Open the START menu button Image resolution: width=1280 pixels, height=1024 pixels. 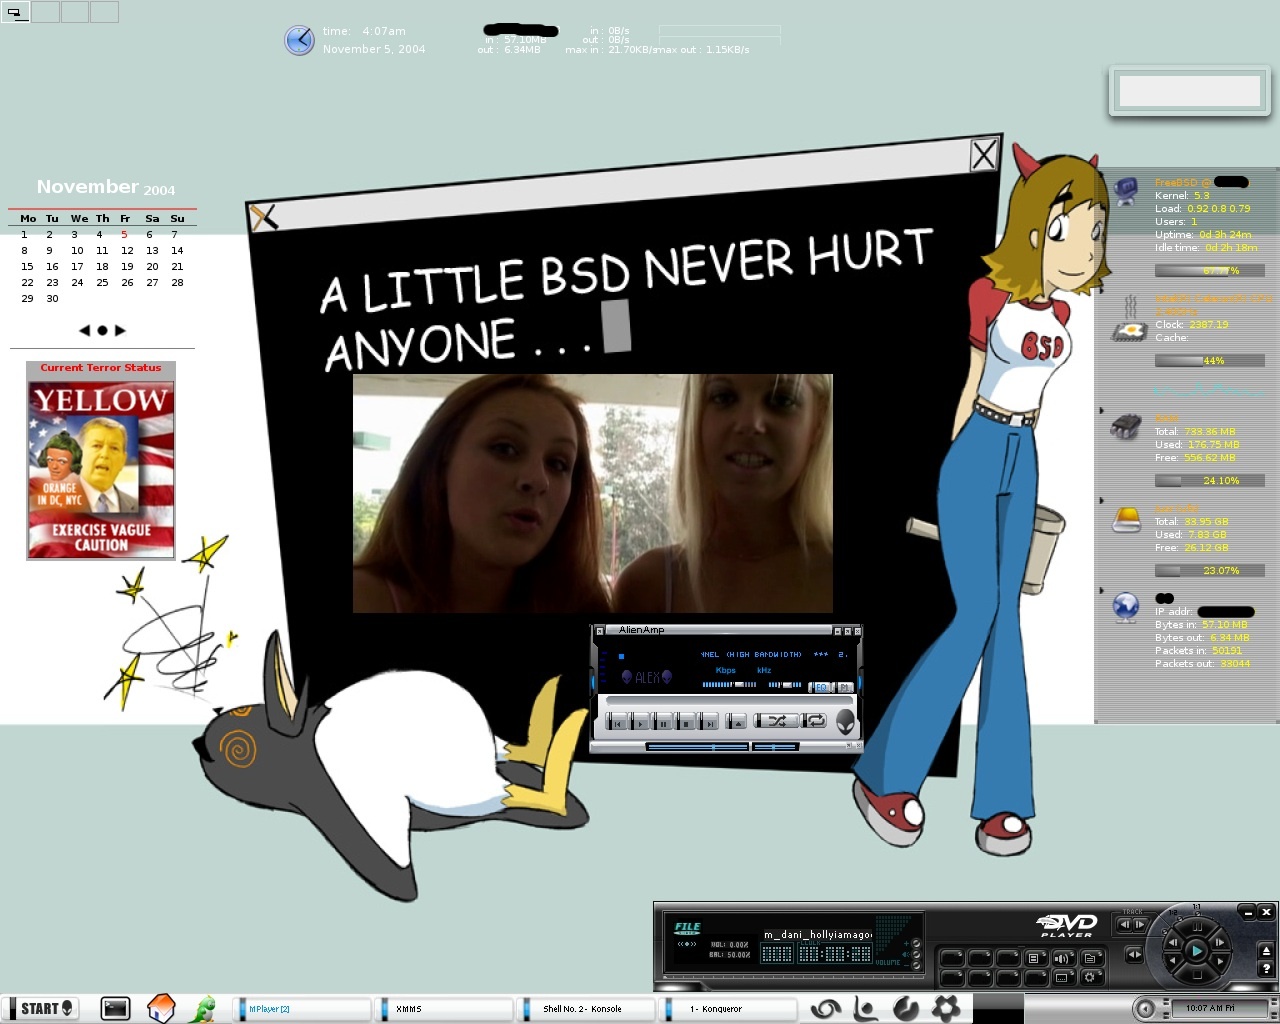pyautogui.click(x=40, y=1008)
